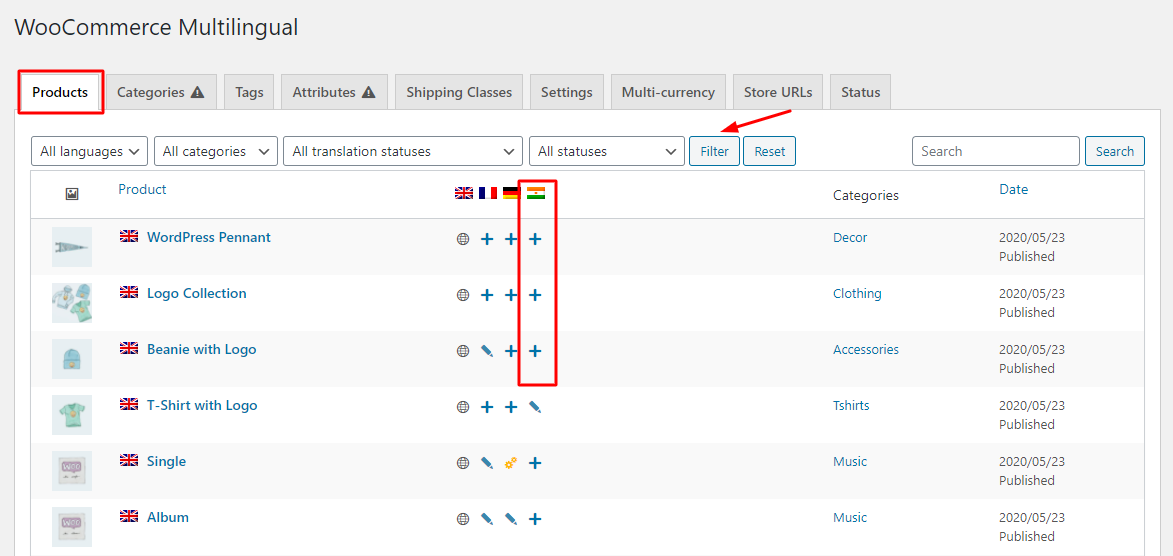Edit French translation of Single

pyautogui.click(x=487, y=463)
